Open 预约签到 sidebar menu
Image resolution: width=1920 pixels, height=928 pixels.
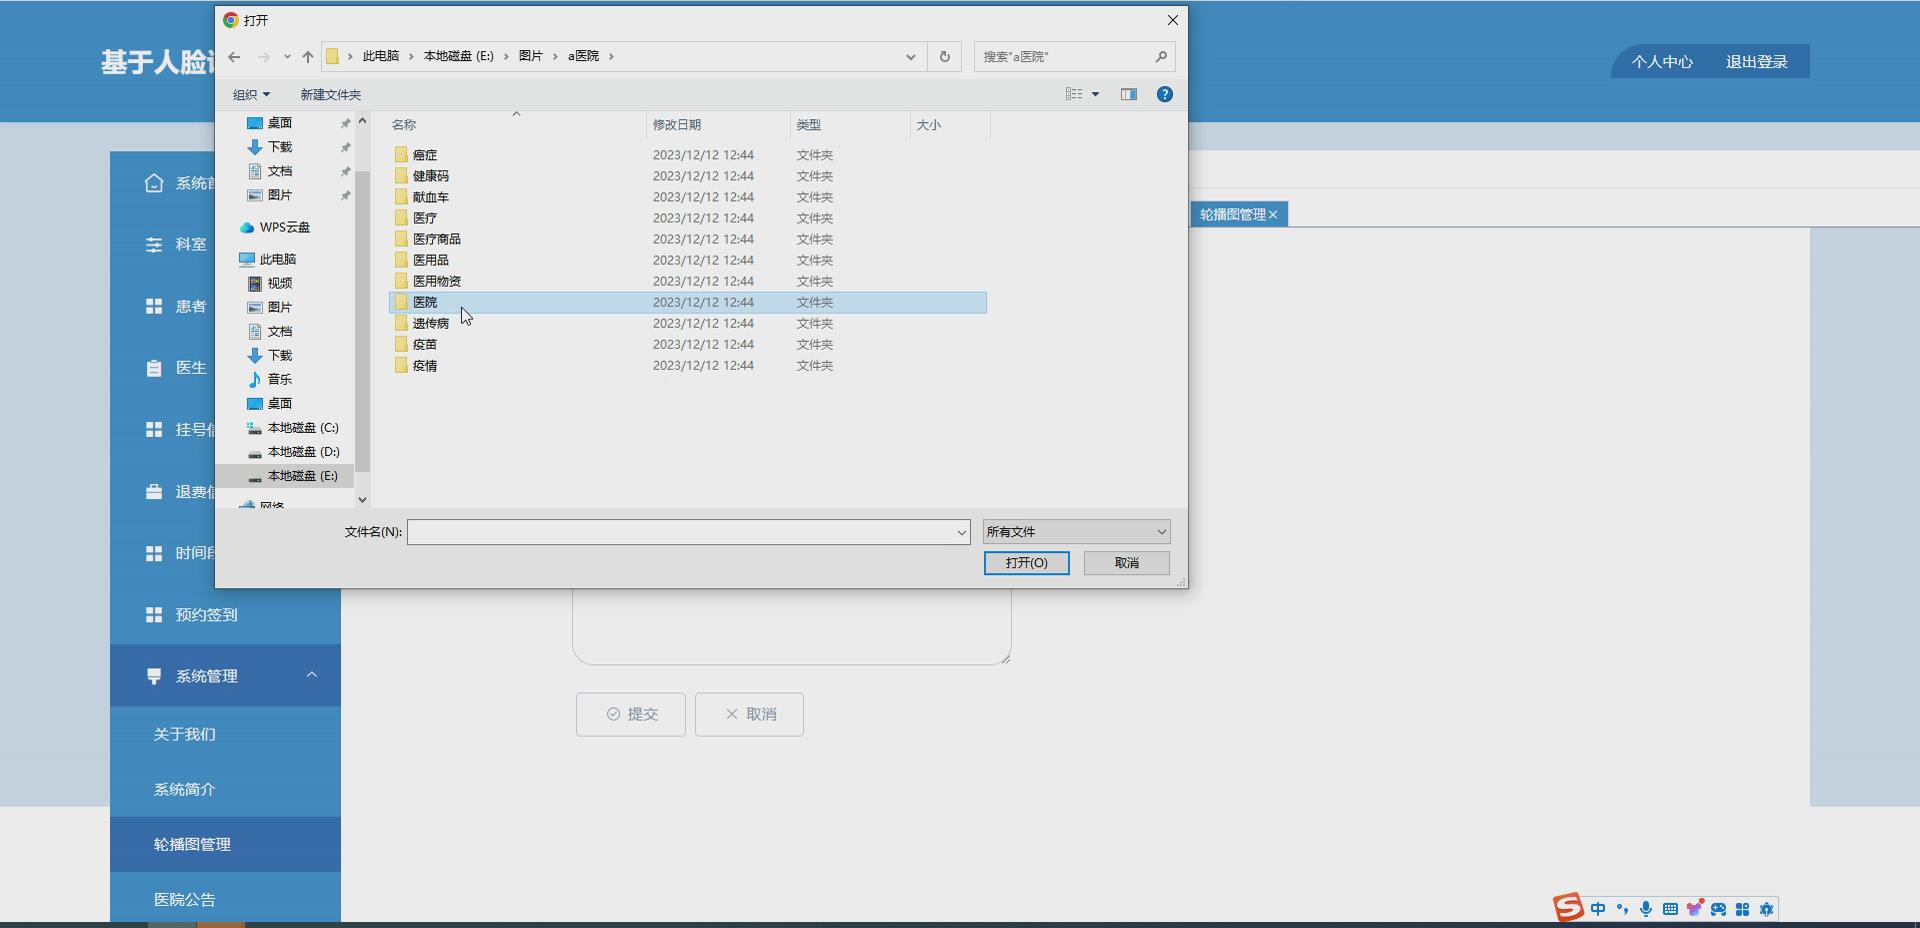[x=225, y=615]
